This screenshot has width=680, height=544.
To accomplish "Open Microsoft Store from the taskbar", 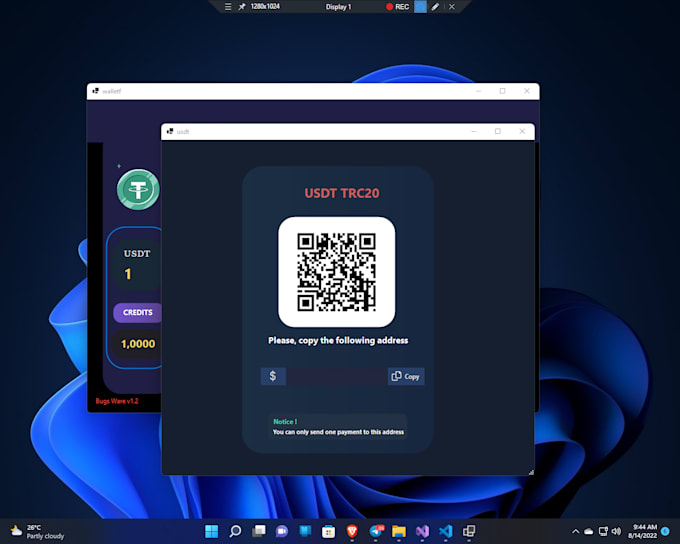I will point(328,531).
